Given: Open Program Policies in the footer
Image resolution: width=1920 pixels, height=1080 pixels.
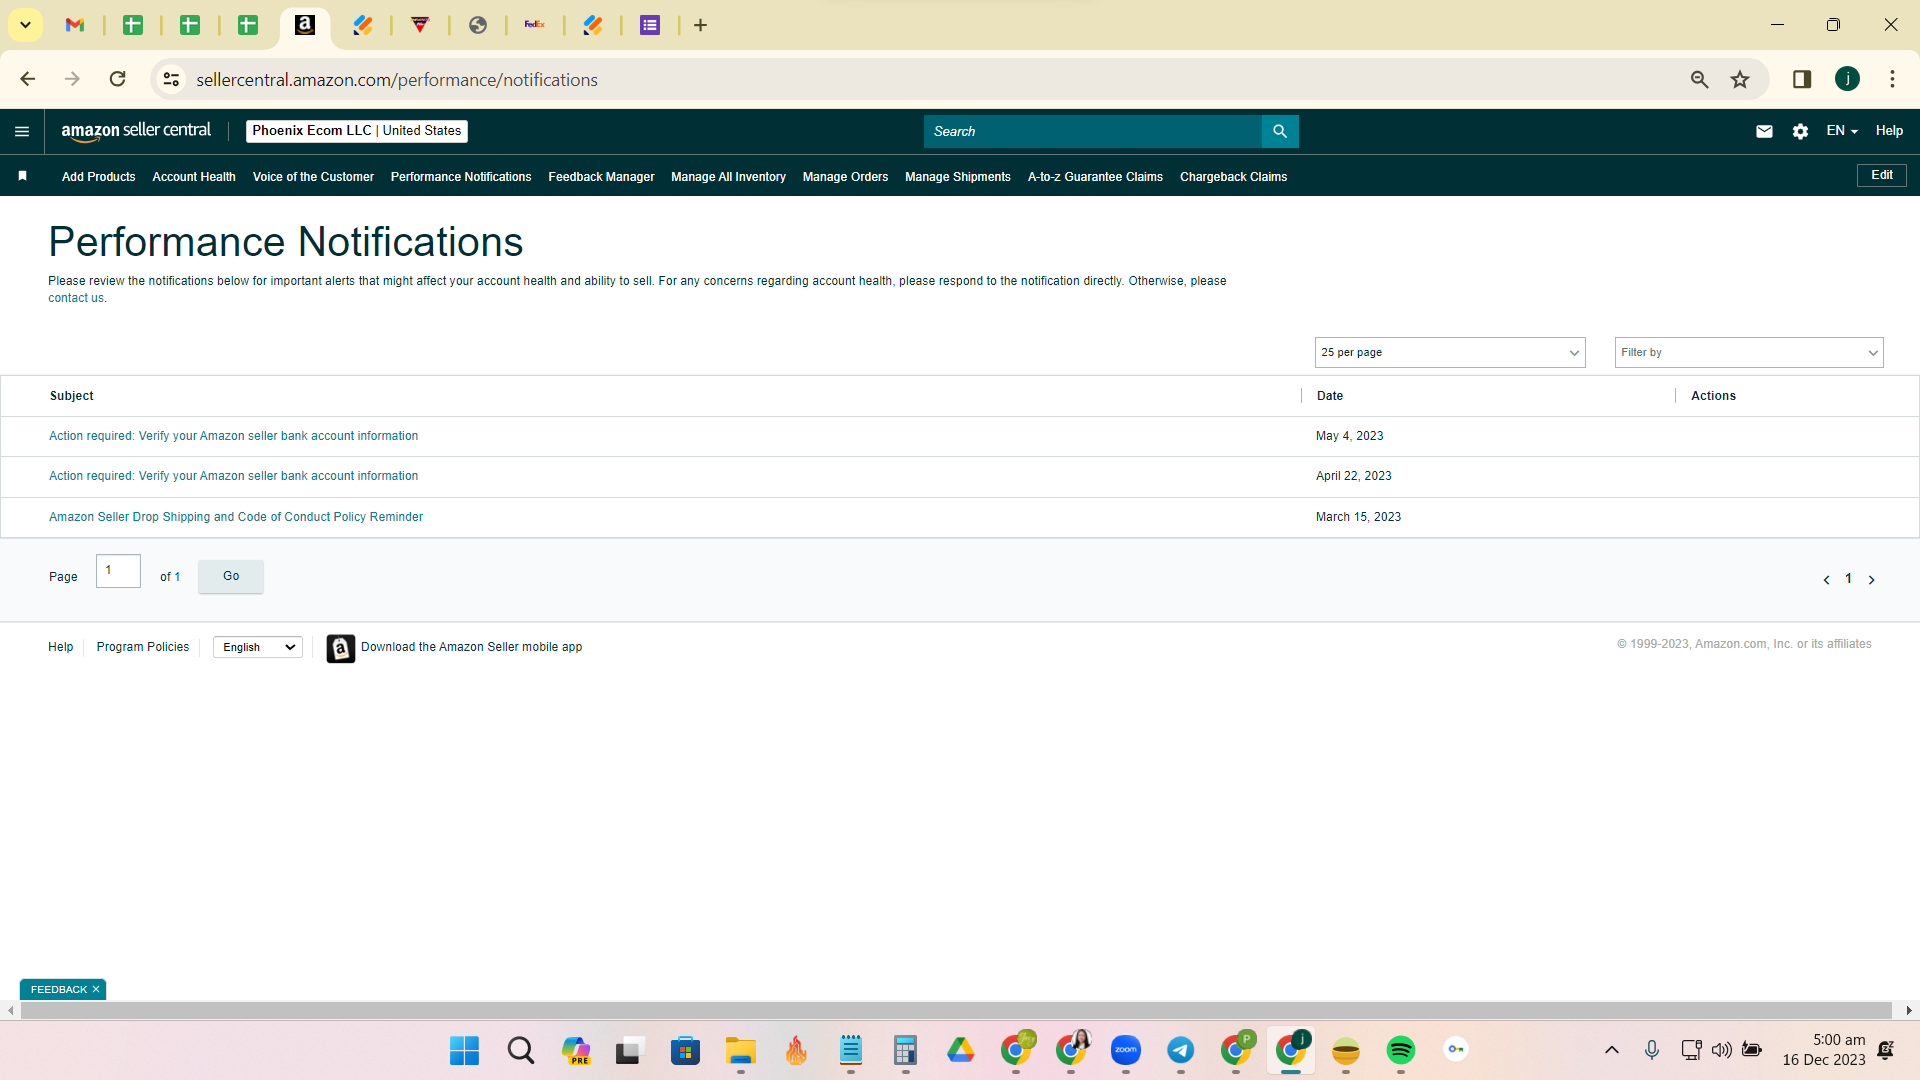Looking at the screenshot, I should 143,647.
